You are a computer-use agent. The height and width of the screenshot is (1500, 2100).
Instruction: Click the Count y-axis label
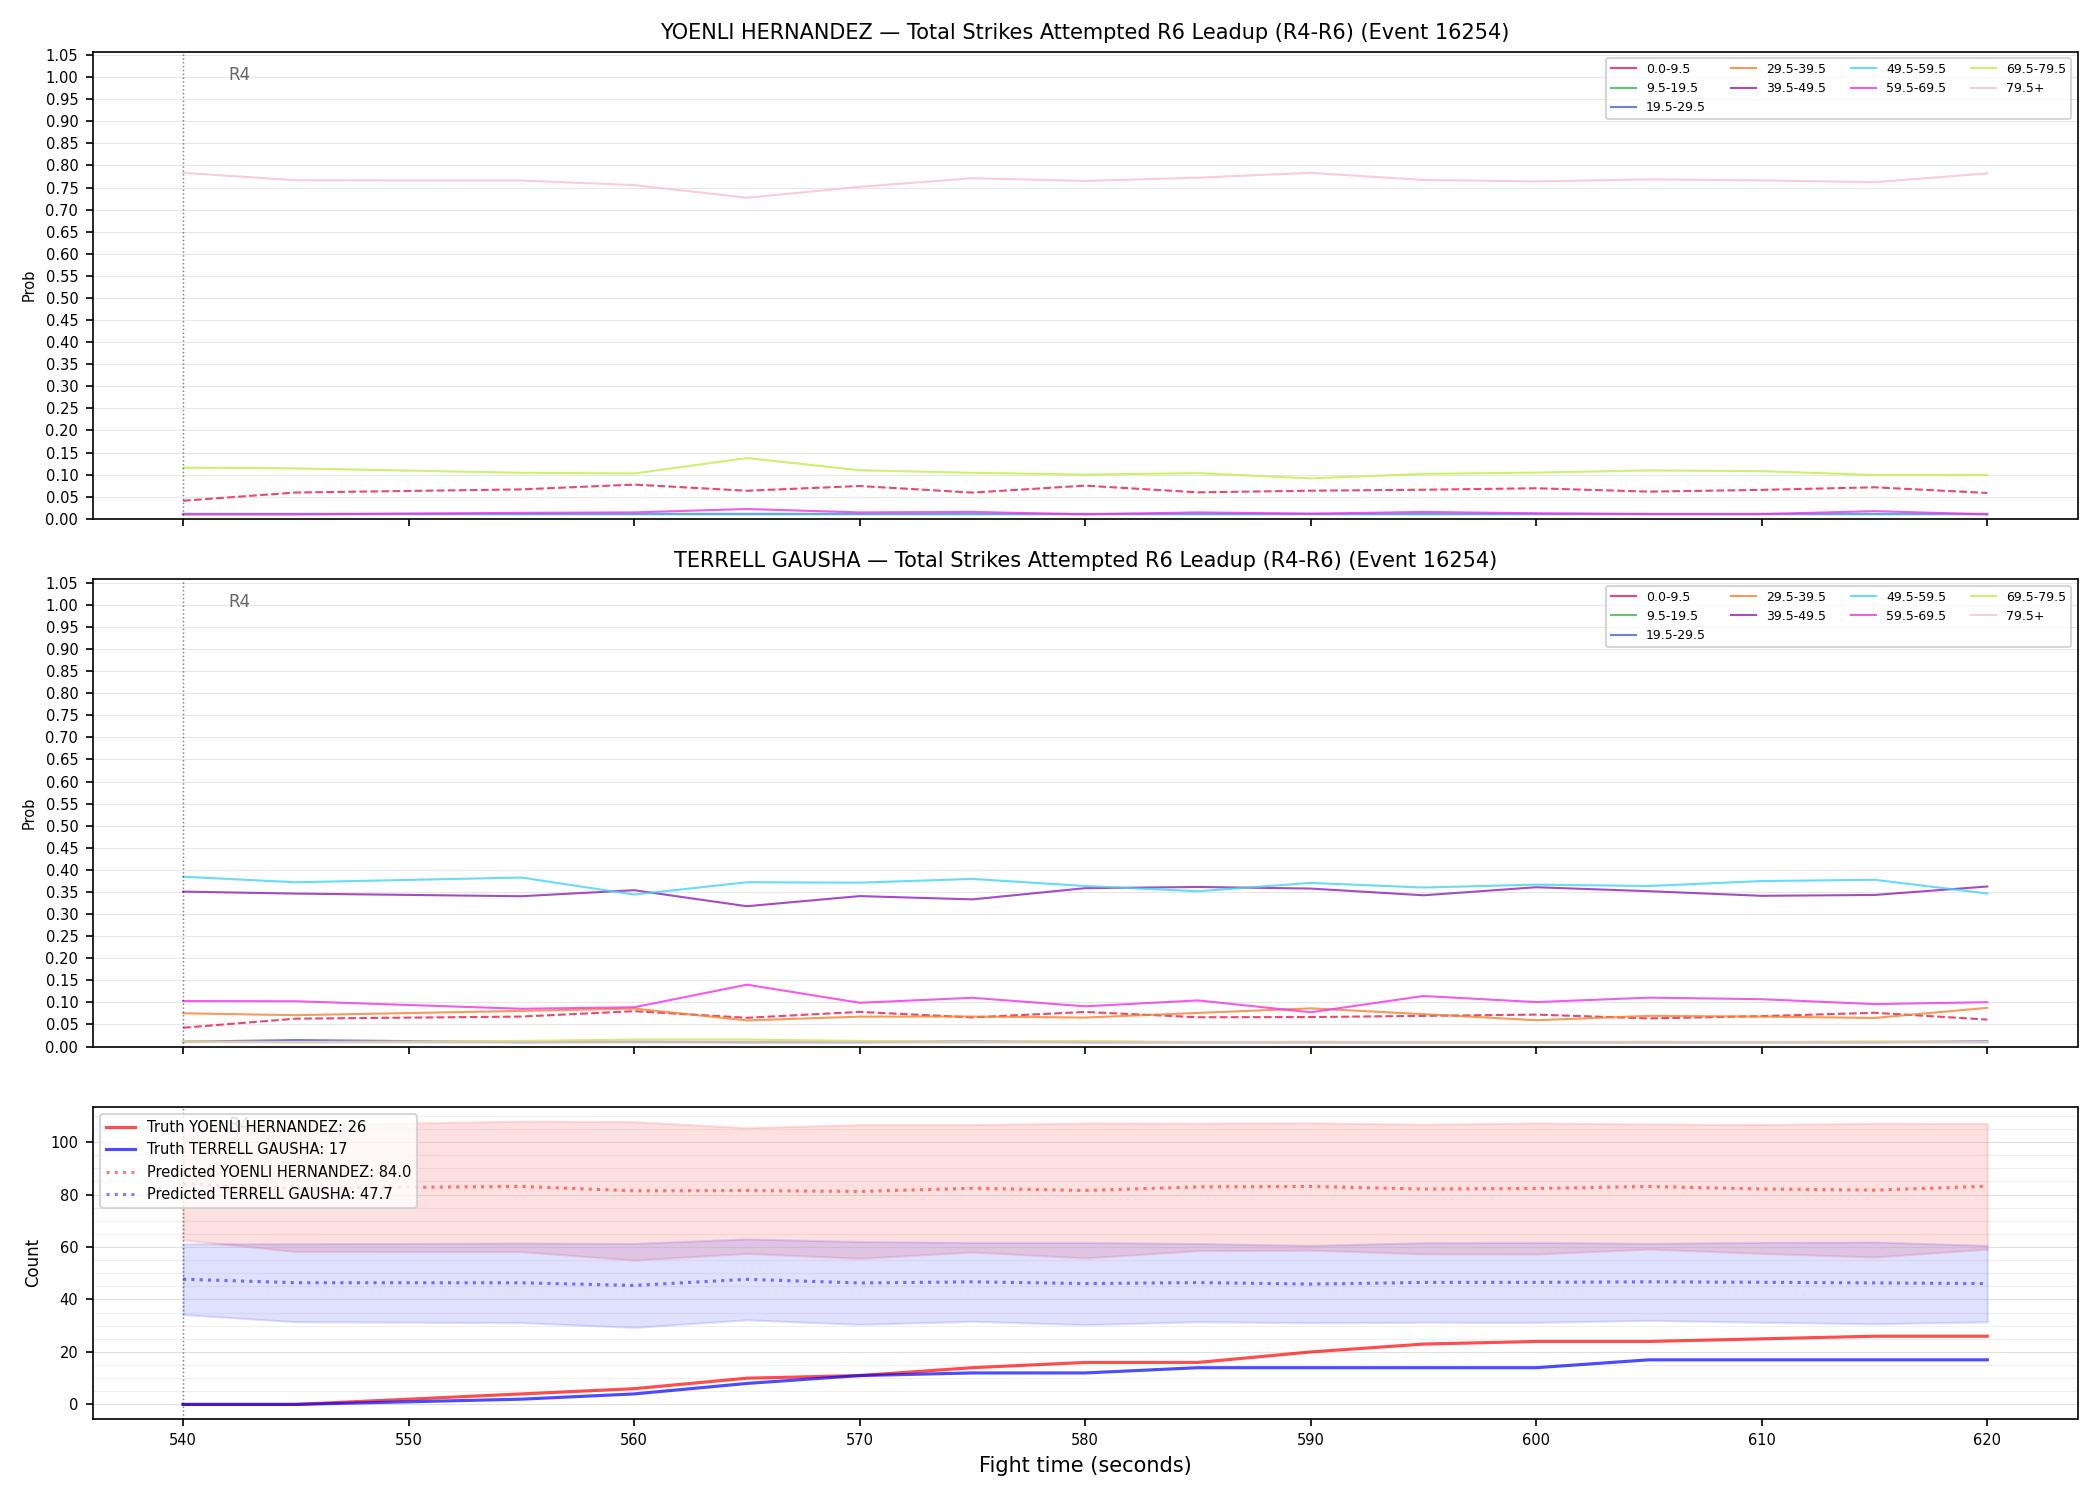[32, 1263]
